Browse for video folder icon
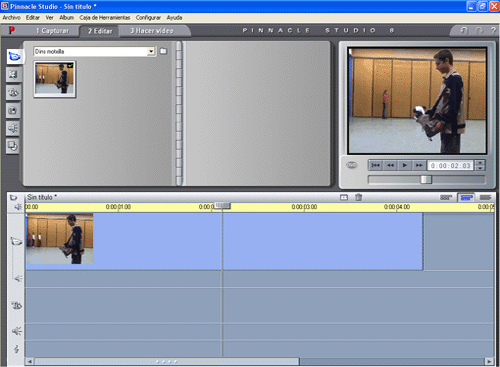Screen dimensions: 500x367 click(x=163, y=51)
